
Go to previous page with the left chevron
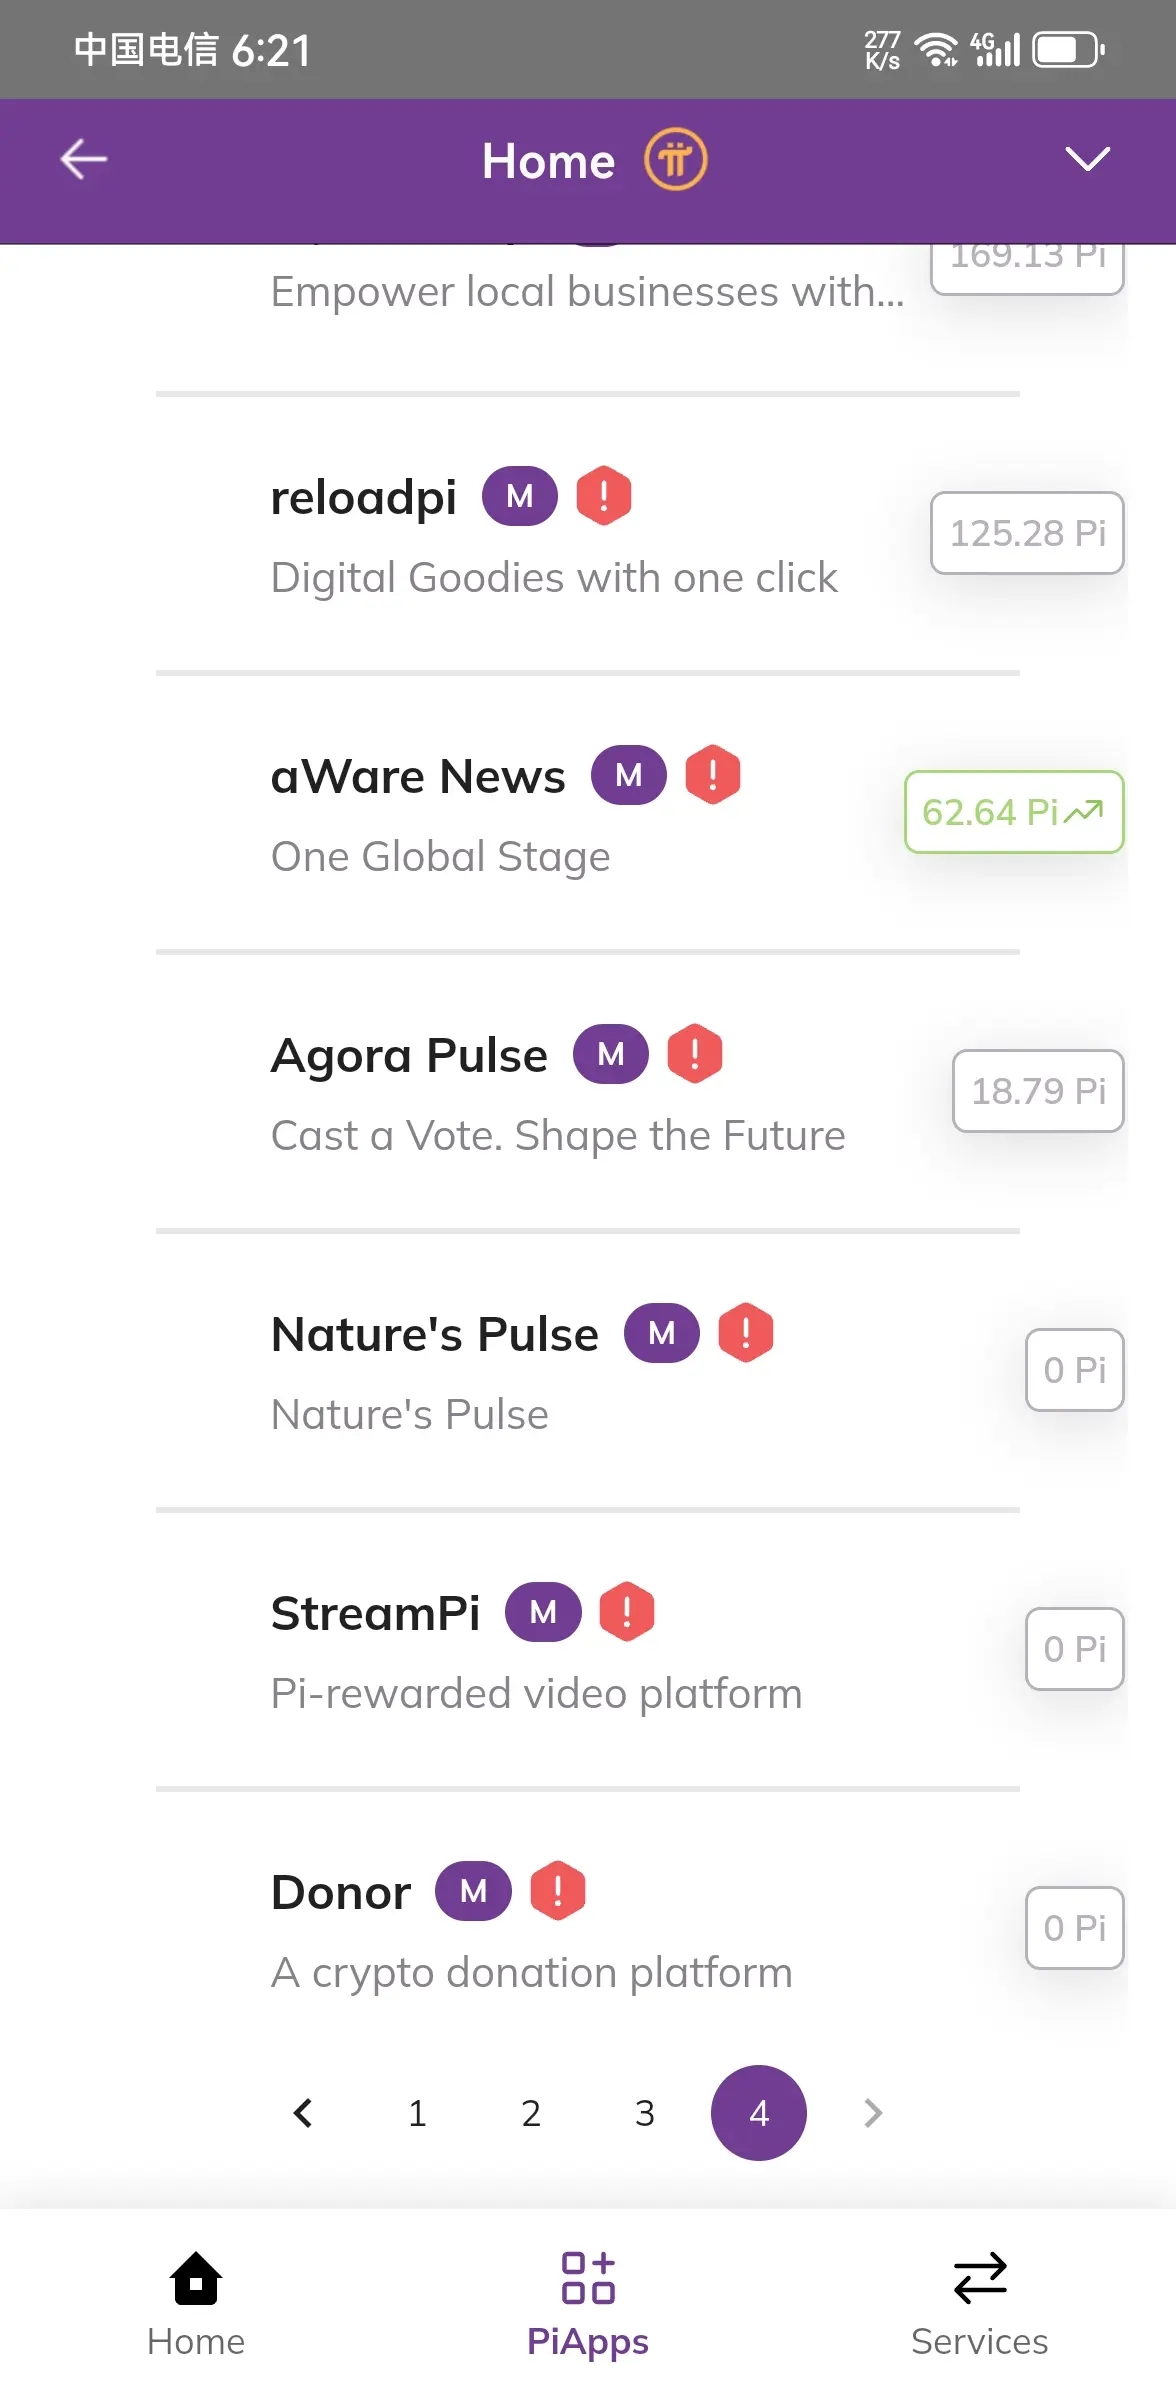tap(303, 2113)
